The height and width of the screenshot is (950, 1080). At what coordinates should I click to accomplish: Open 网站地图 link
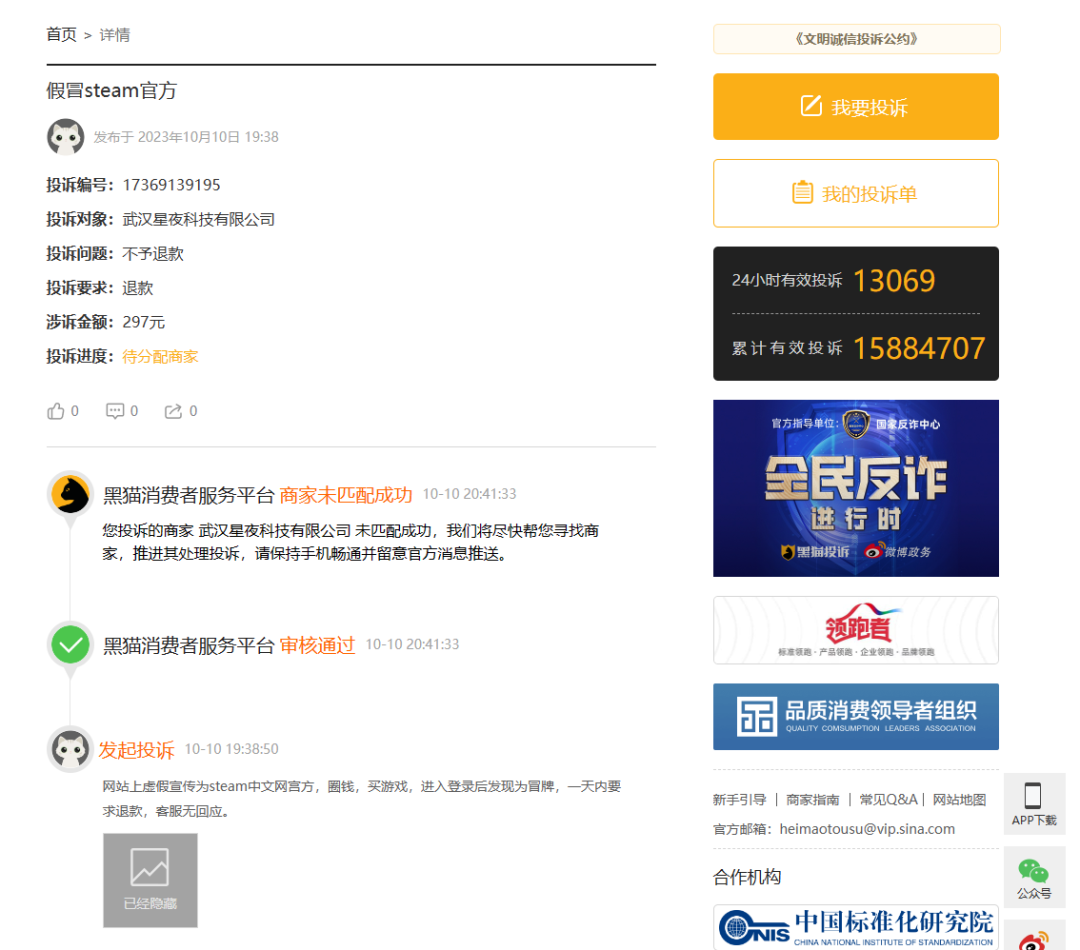959,800
